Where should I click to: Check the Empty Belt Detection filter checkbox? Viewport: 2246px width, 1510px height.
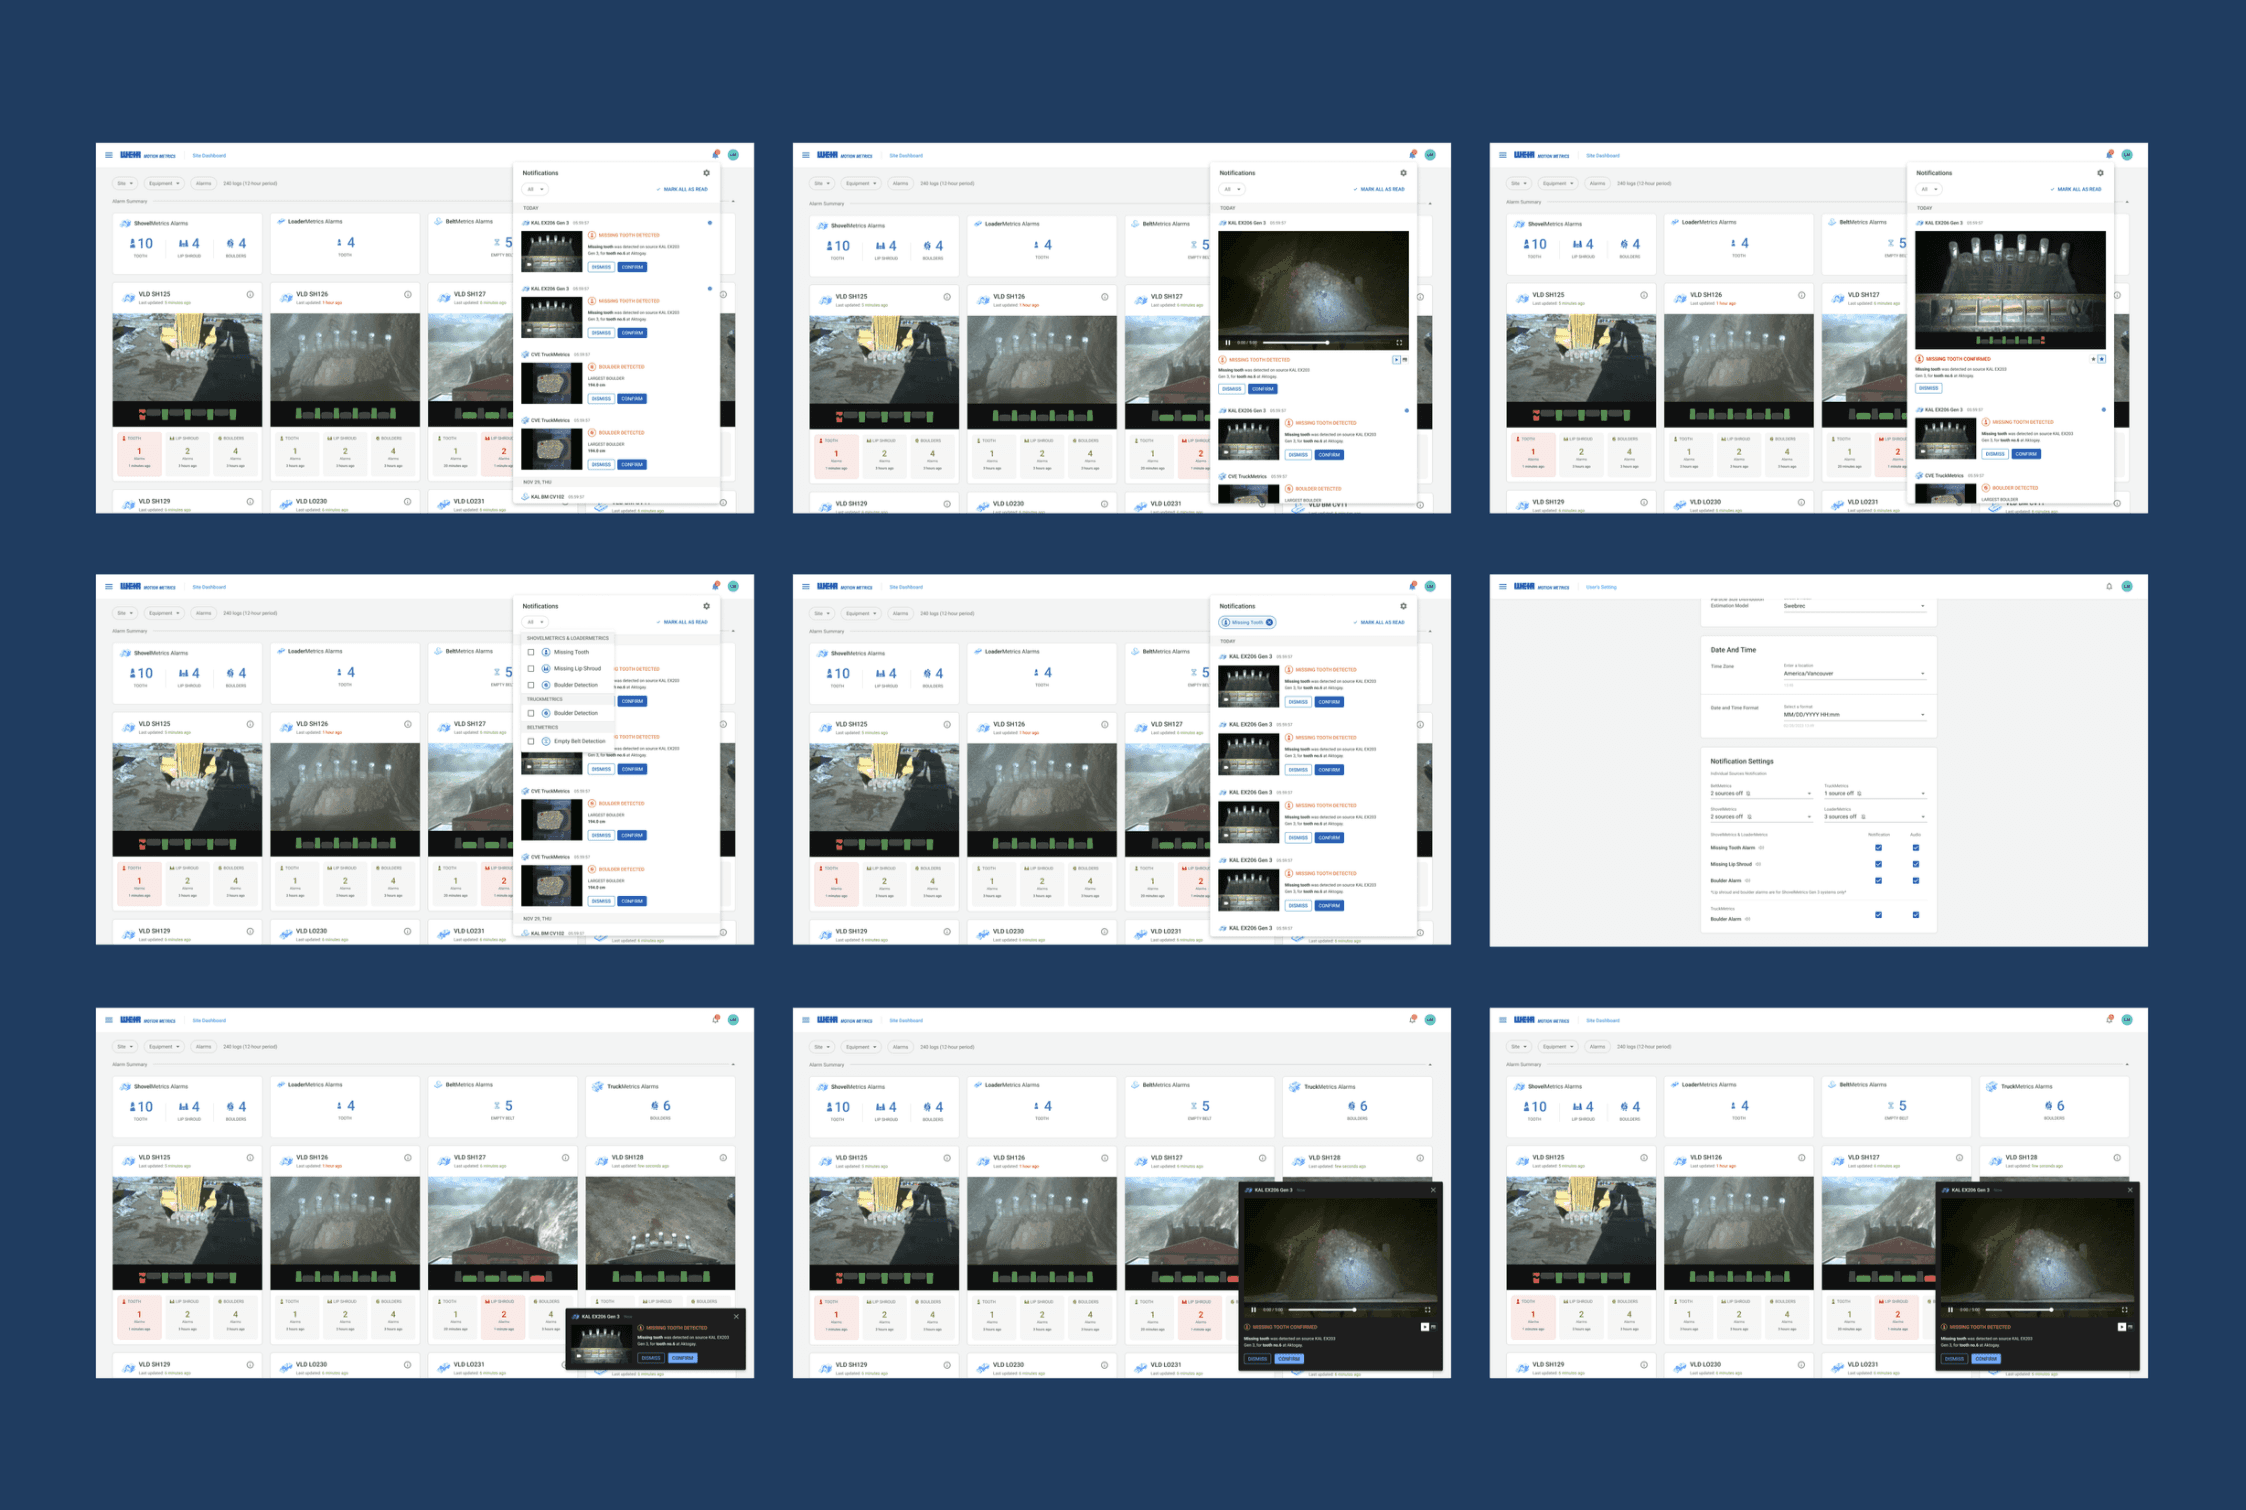tap(531, 741)
